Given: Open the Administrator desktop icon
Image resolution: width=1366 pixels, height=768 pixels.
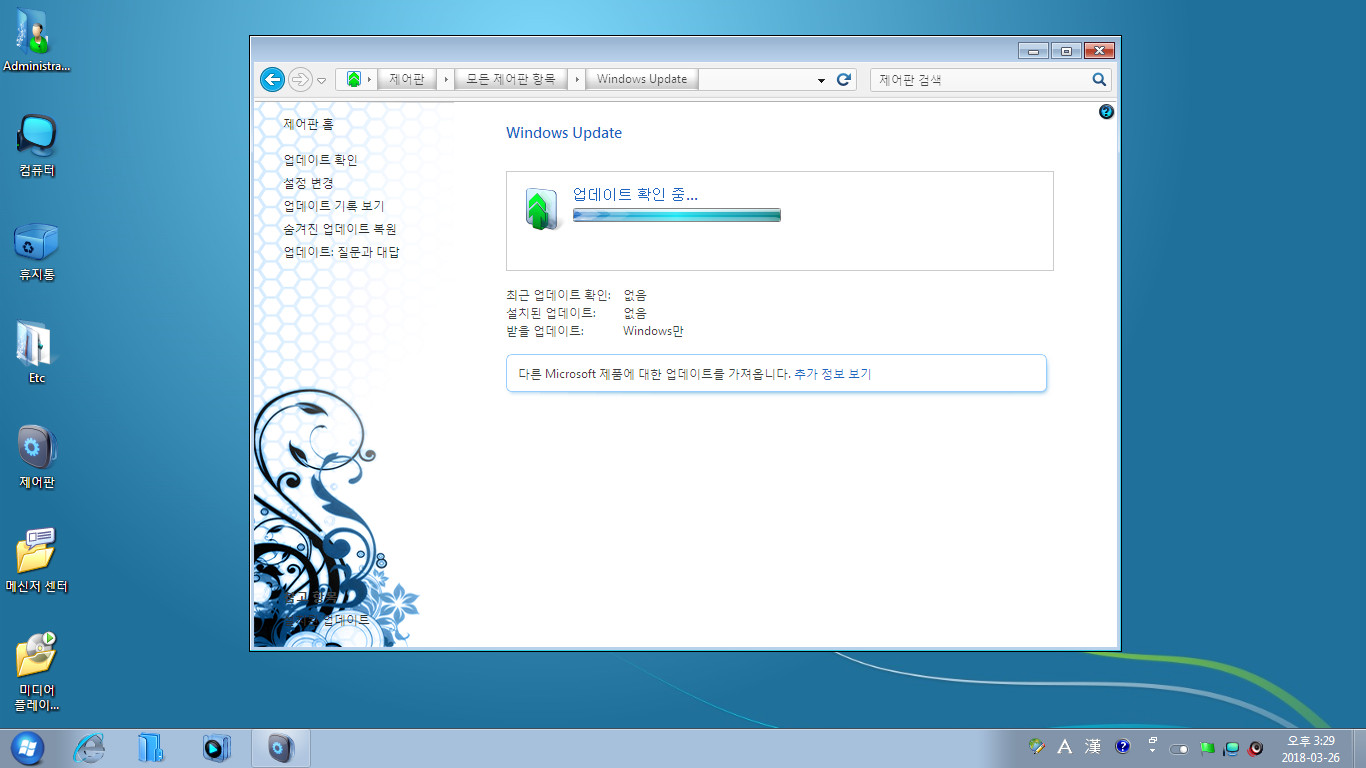Looking at the screenshot, I should point(37,42).
